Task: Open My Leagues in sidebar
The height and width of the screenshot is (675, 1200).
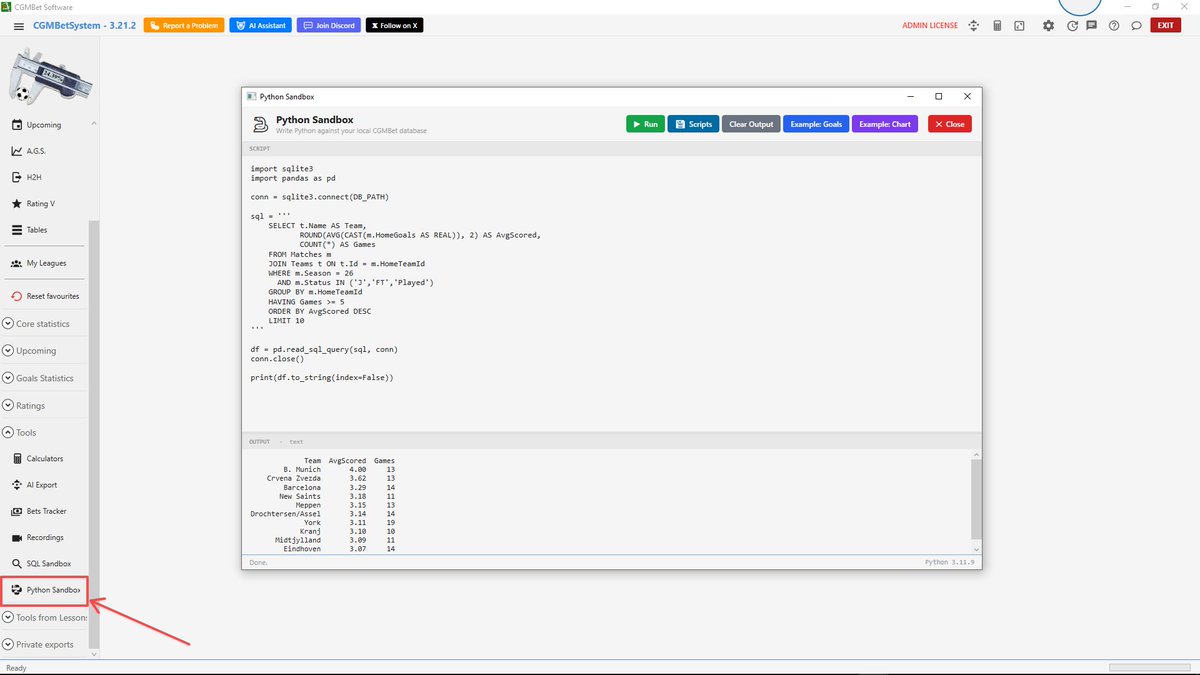Action: point(44,263)
